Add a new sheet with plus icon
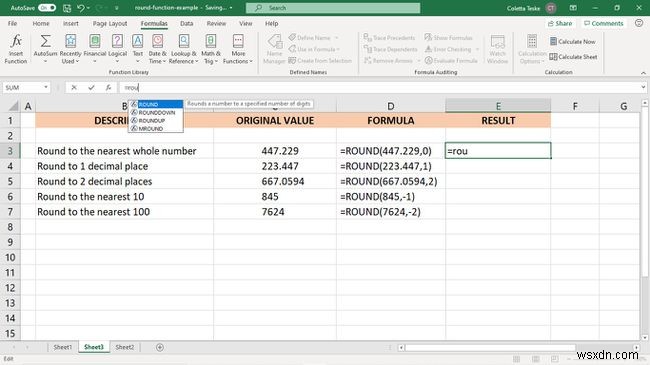 (x=160, y=347)
